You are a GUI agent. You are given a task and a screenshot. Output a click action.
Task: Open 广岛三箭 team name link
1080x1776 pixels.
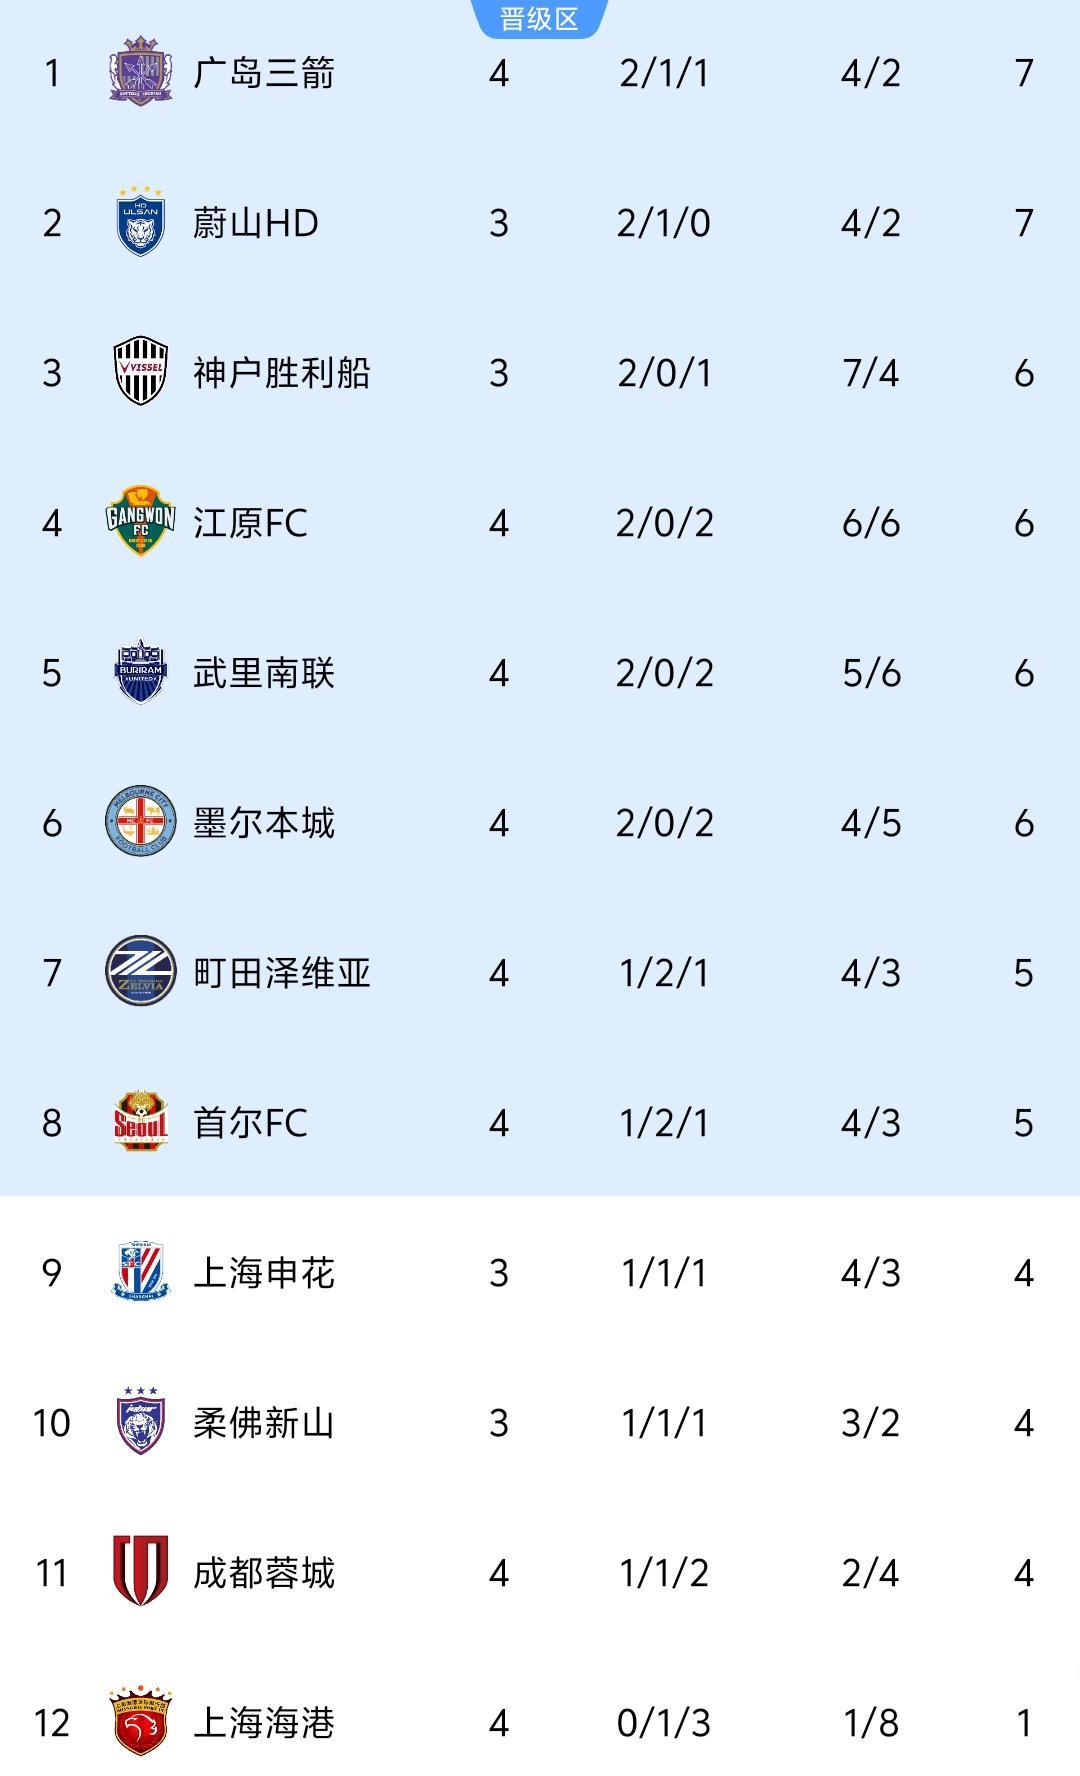coord(264,73)
